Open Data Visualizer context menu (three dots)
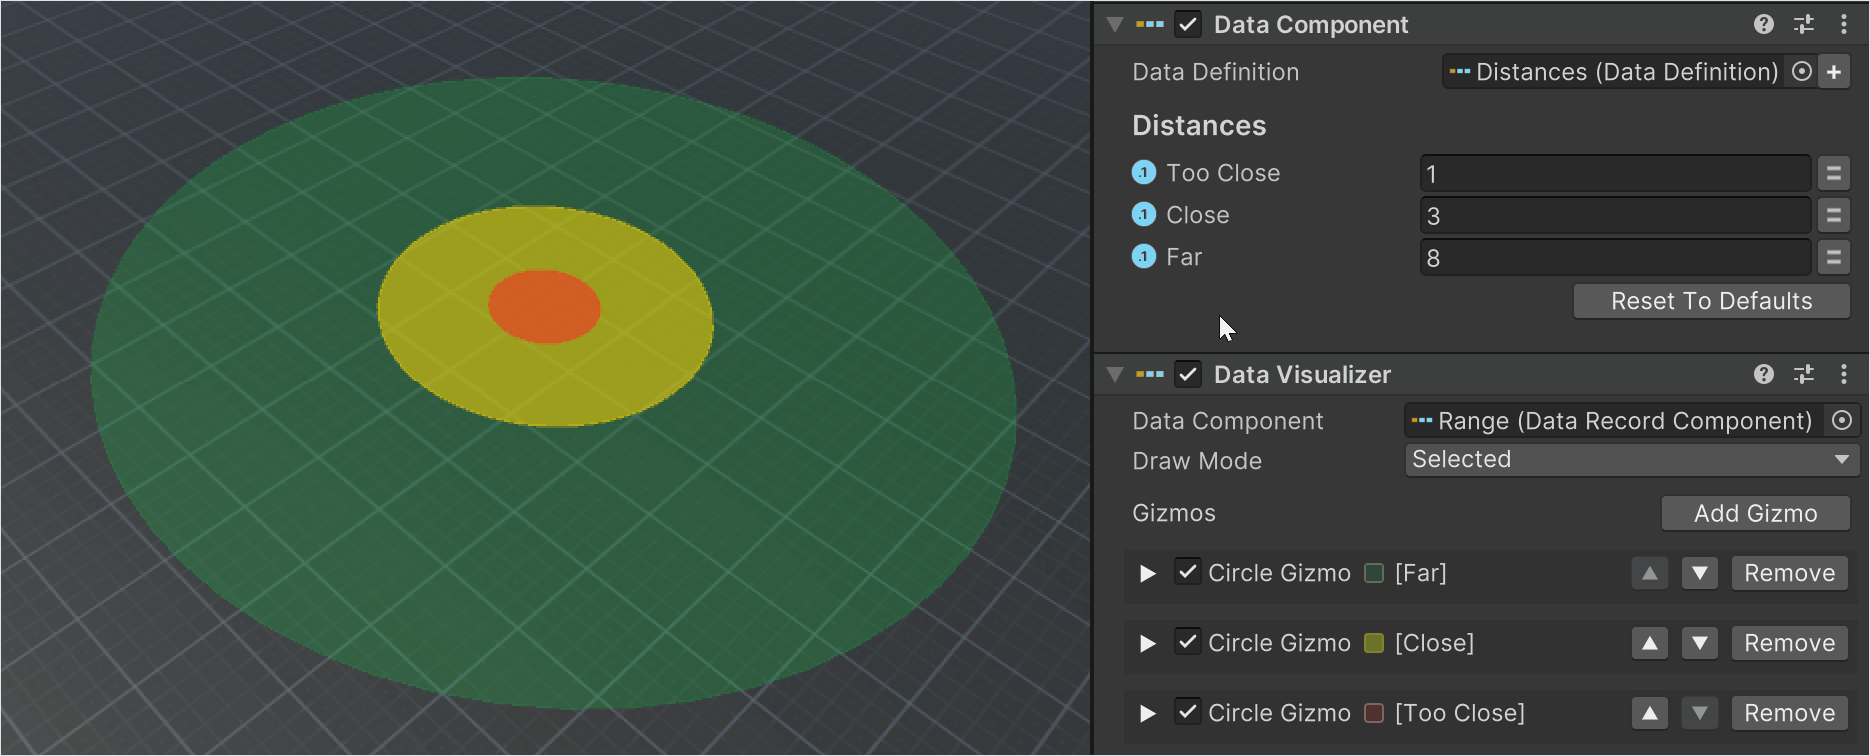This screenshot has height=756, width=1870. pyautogui.click(x=1844, y=374)
